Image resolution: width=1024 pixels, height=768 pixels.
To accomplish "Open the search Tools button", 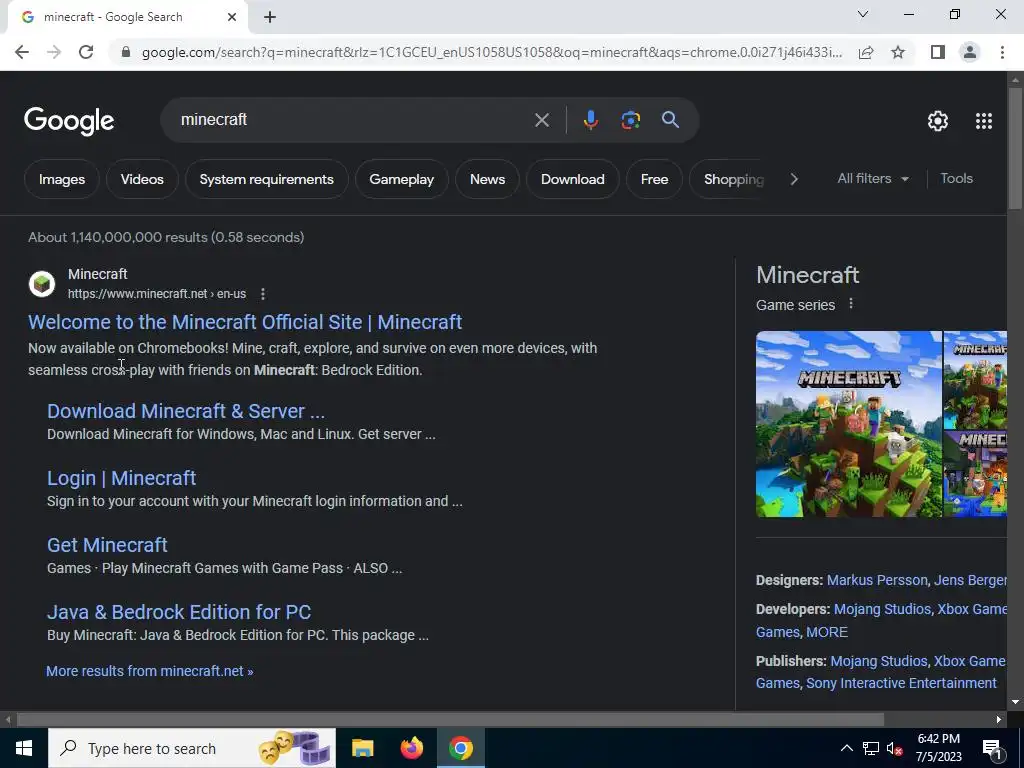I will [x=956, y=178].
